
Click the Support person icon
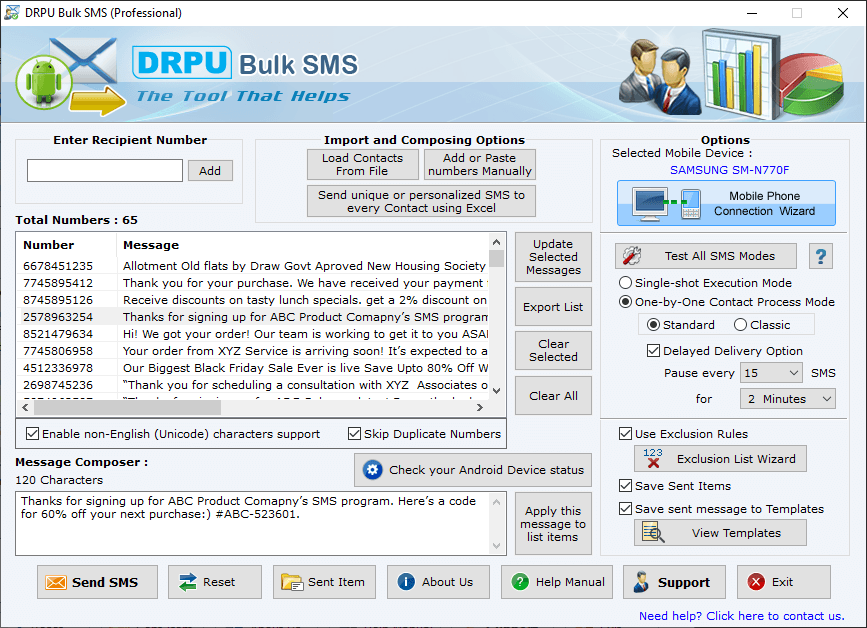(641, 582)
